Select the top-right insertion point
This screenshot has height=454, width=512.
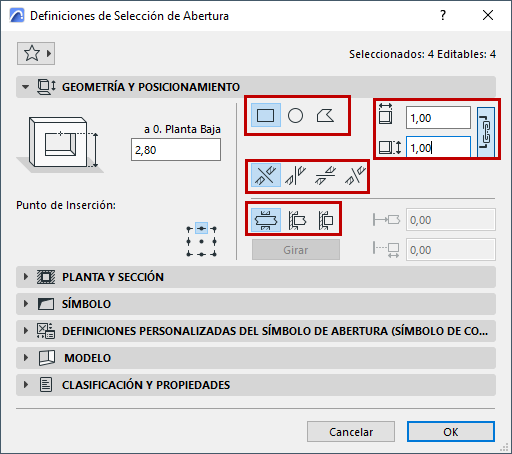point(214,229)
